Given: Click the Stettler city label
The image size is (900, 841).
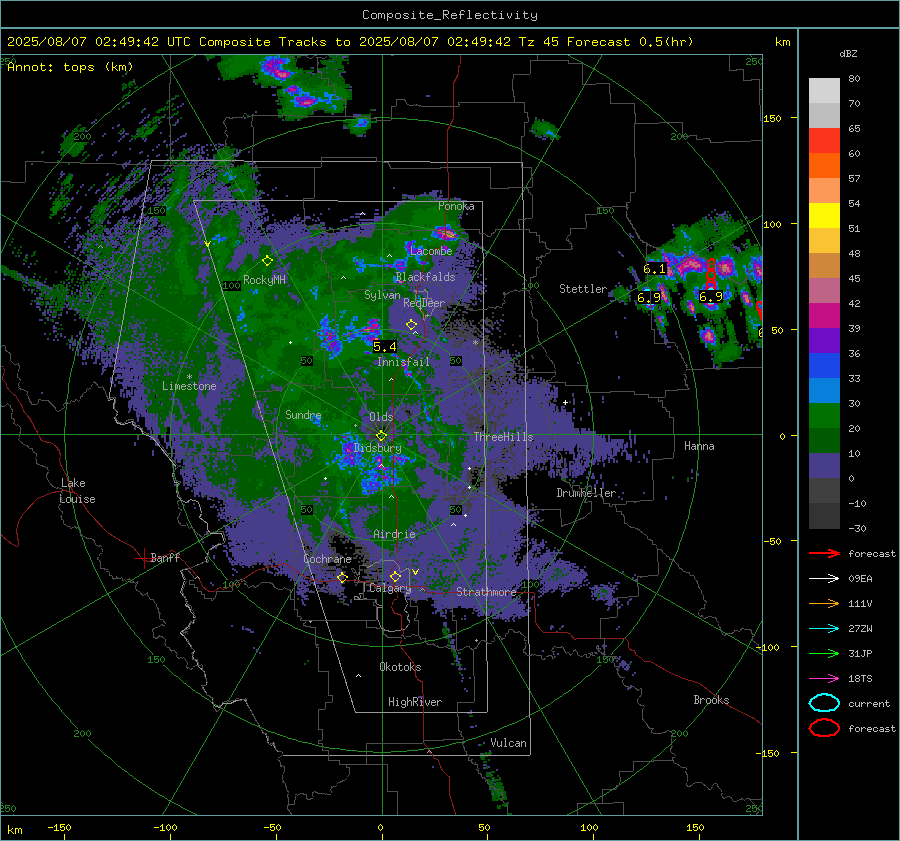Looking at the screenshot, I should [x=583, y=289].
